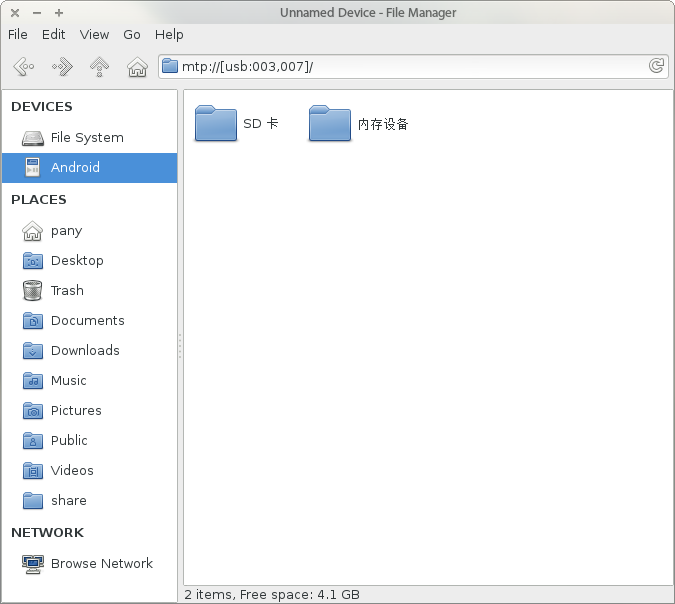
Task: Click the pany home icon in Places
Action: click(32, 231)
